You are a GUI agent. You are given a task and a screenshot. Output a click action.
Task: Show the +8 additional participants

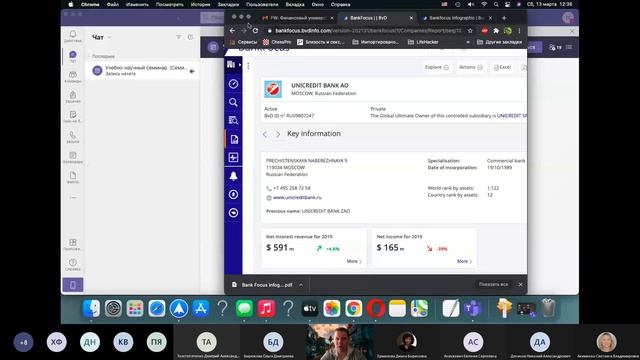pyautogui.click(x=23, y=342)
